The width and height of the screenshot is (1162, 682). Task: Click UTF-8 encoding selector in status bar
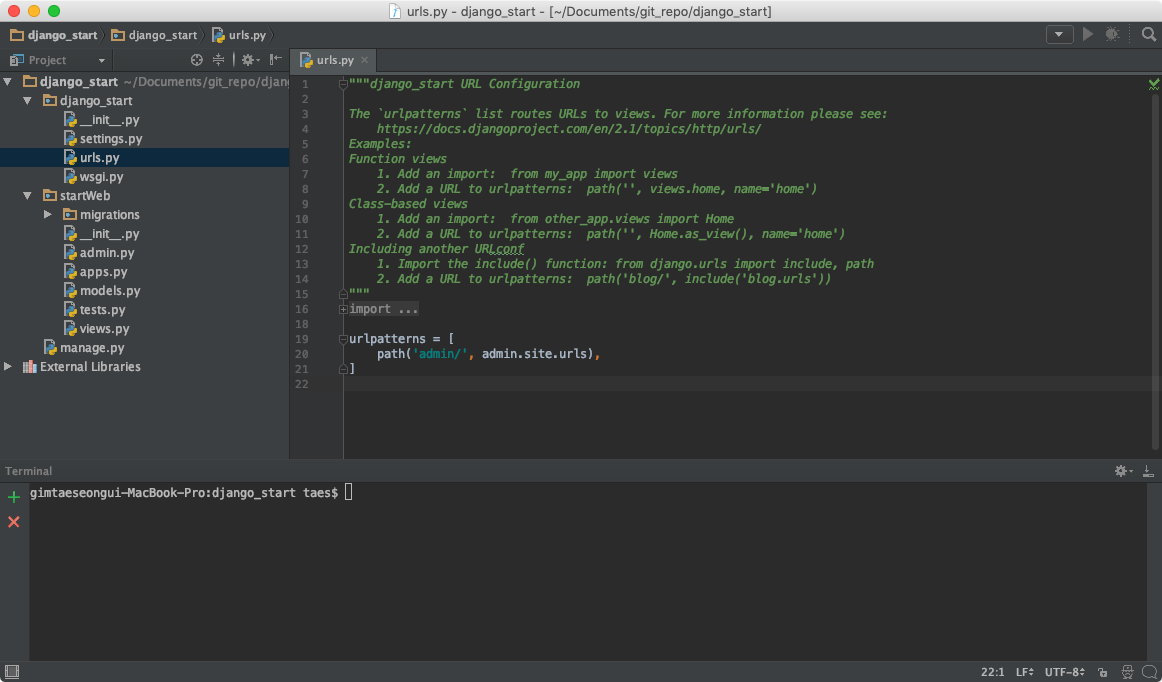click(x=1064, y=672)
